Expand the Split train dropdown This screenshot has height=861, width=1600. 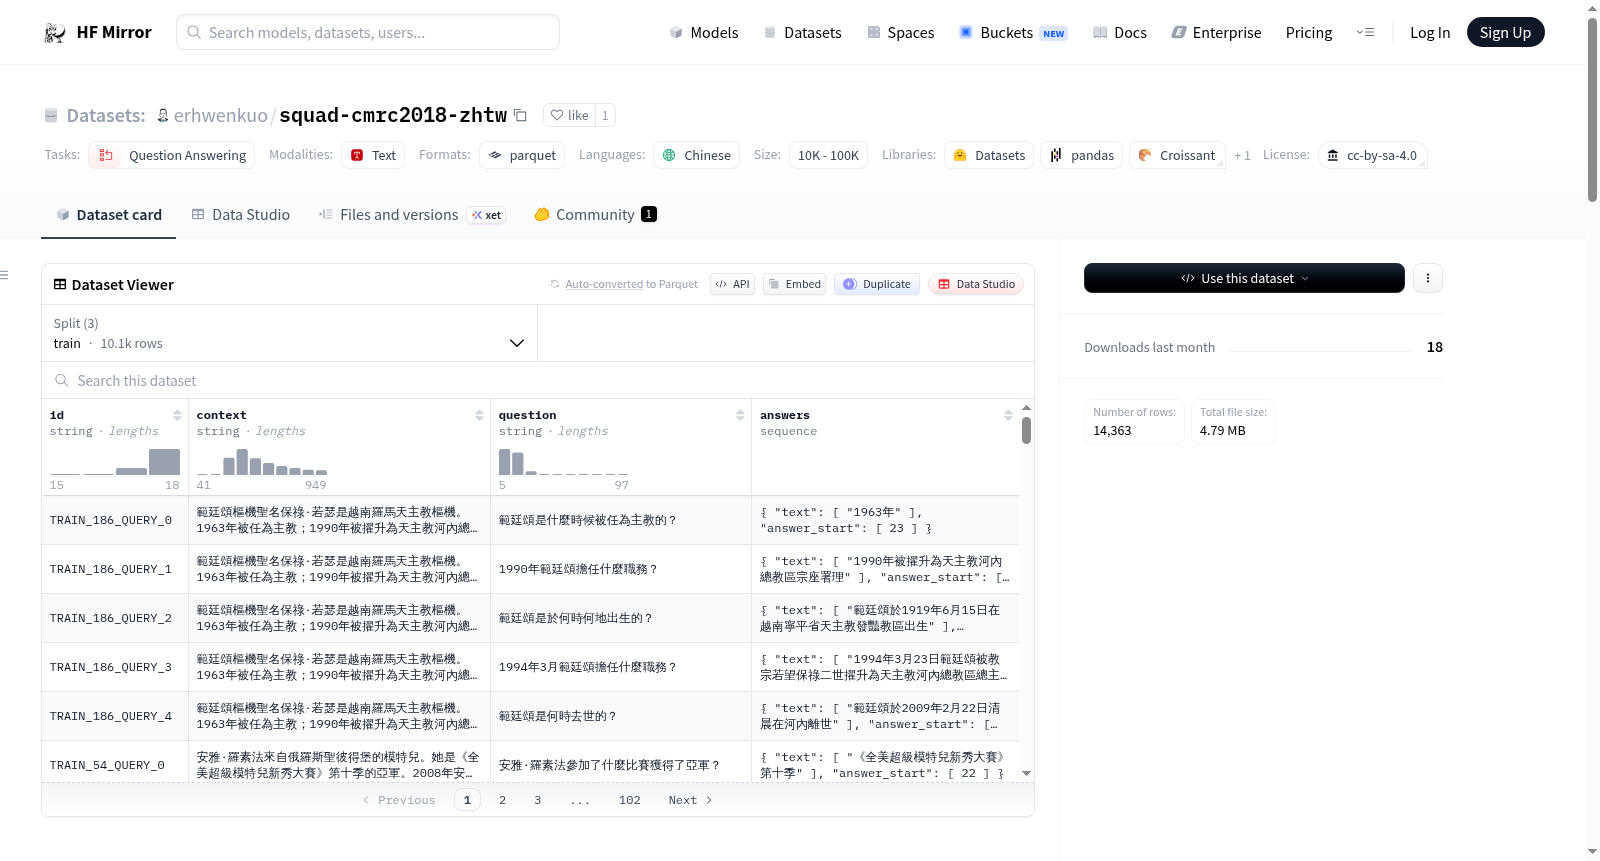289,333
